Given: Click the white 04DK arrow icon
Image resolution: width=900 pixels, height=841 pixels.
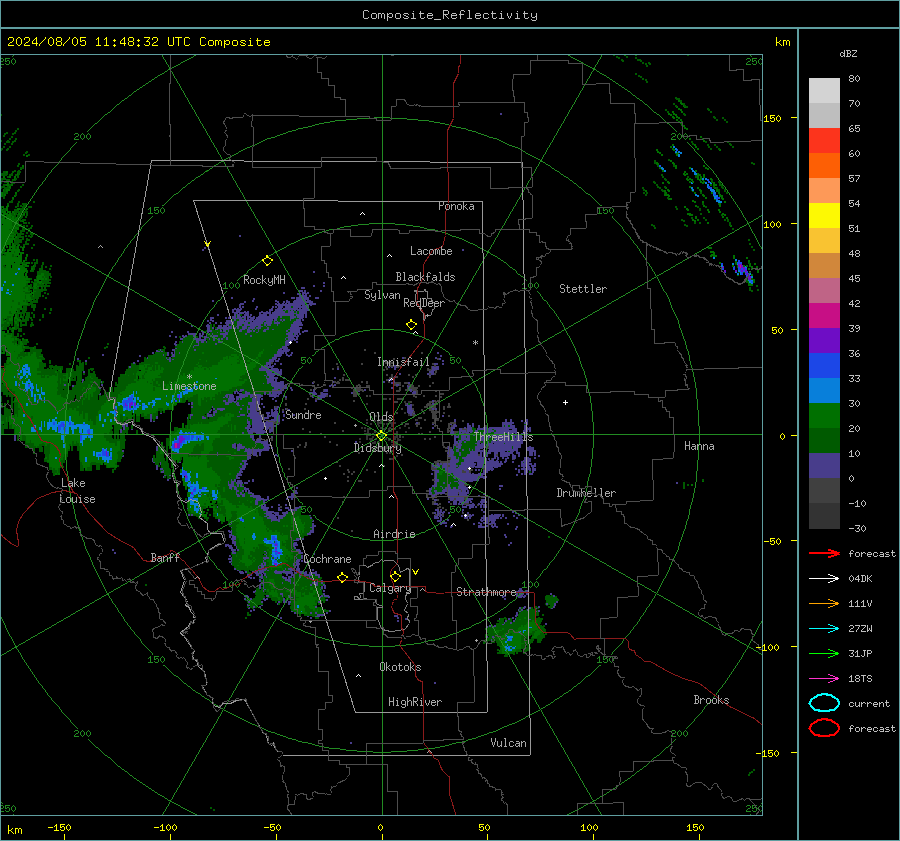Looking at the screenshot, I should point(824,578).
